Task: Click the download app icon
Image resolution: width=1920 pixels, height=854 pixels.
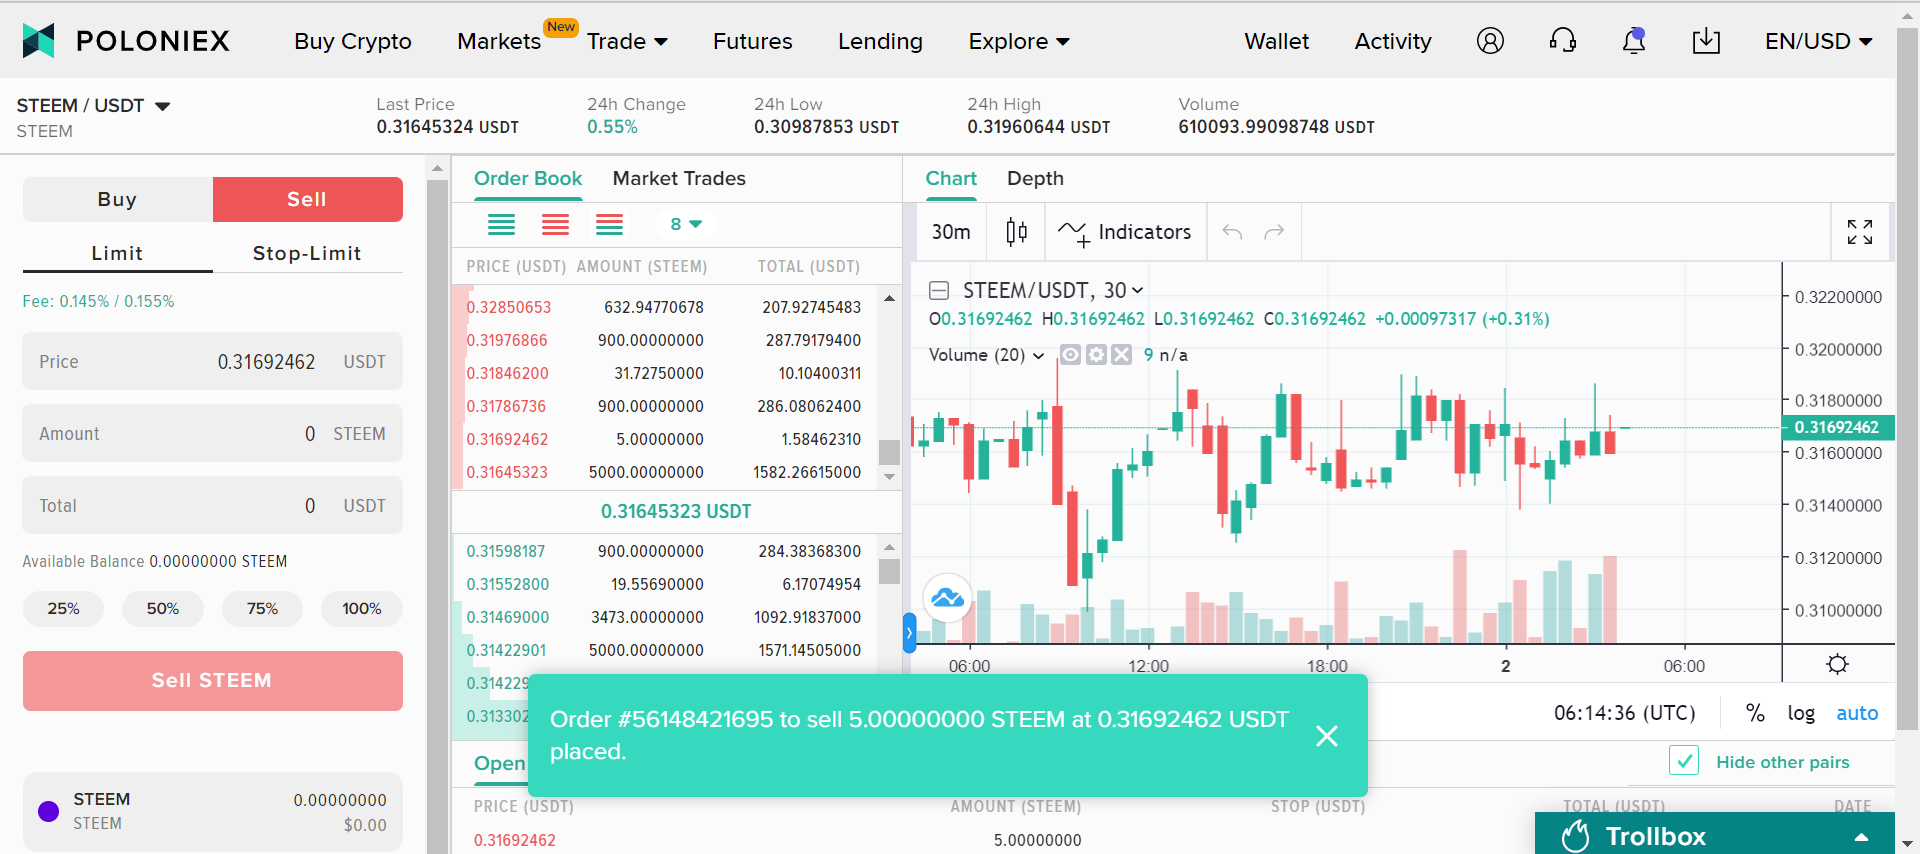Action: click(x=1706, y=41)
